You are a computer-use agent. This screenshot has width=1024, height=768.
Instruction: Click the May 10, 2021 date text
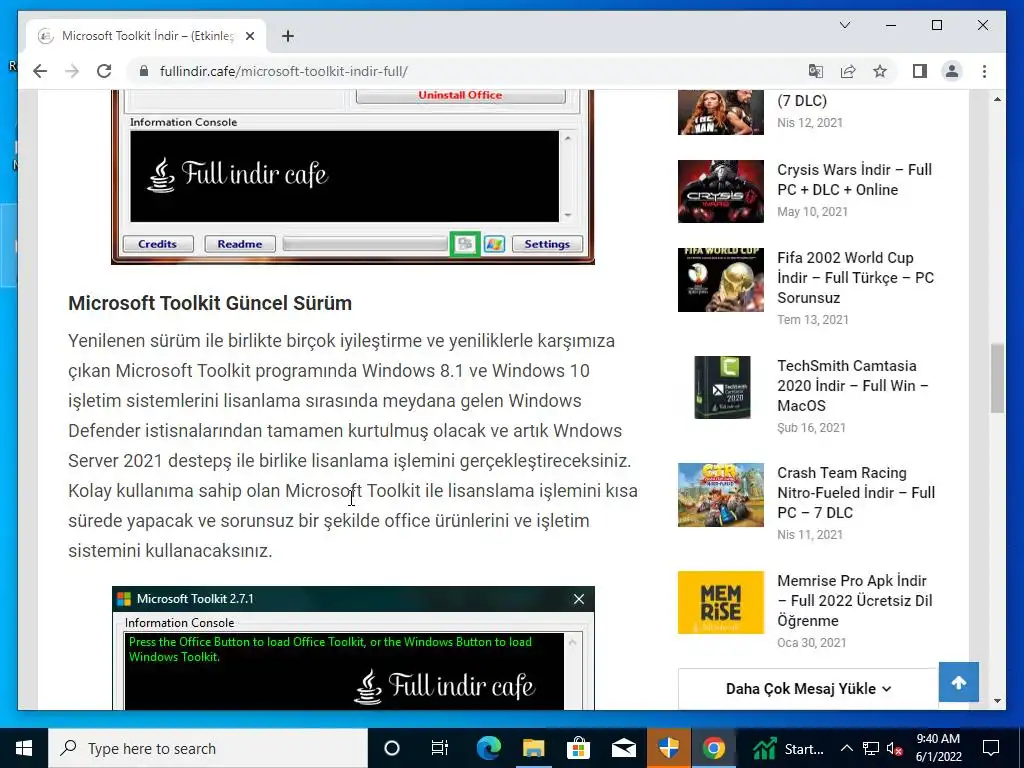pos(812,212)
